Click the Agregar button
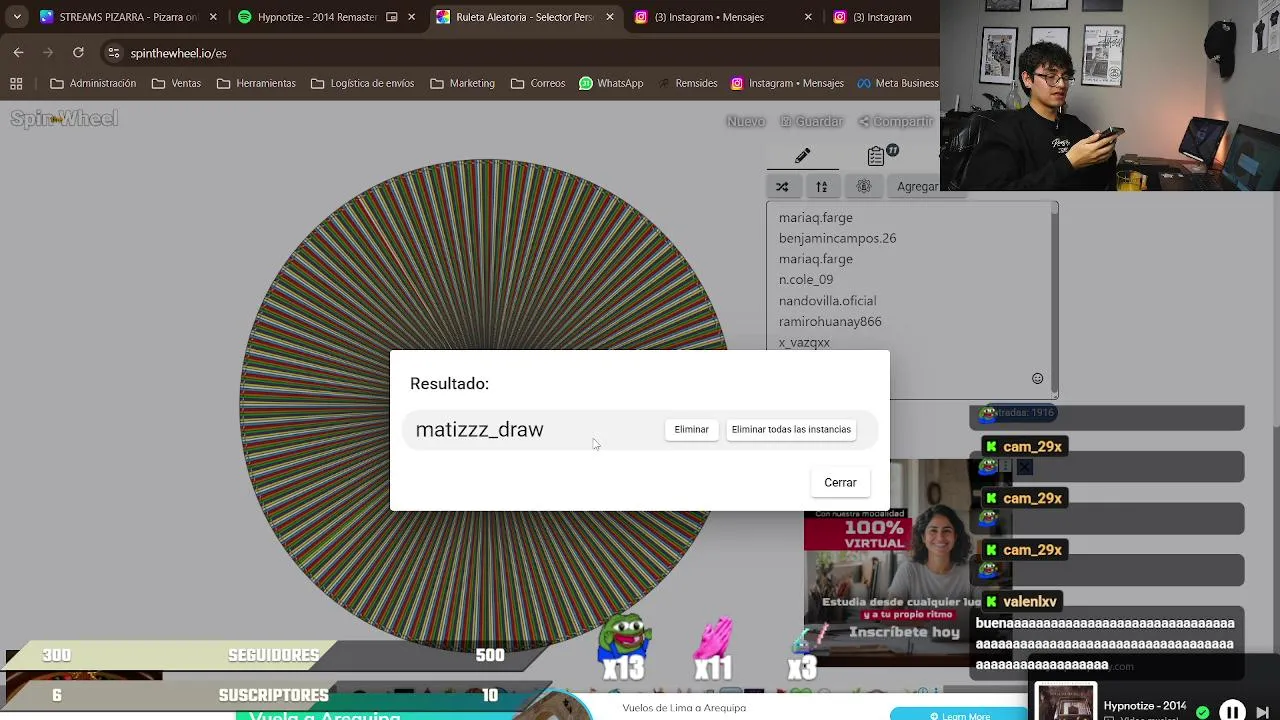Image resolution: width=1280 pixels, height=720 pixels. click(917, 186)
